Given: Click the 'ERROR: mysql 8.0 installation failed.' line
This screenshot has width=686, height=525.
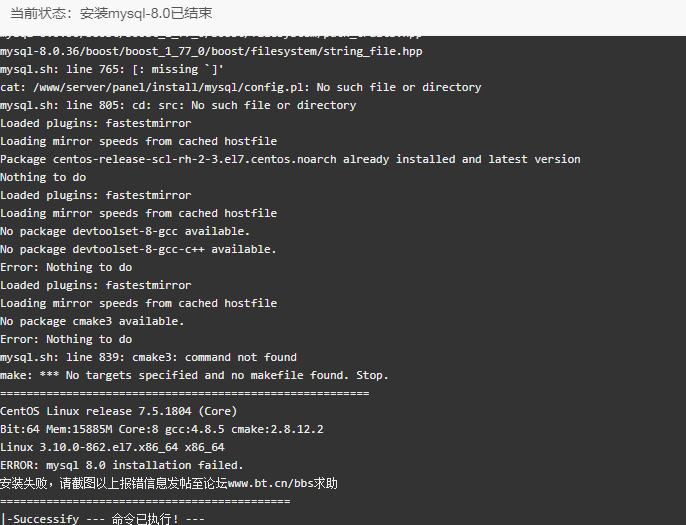Looking at the screenshot, I should (x=122, y=465).
